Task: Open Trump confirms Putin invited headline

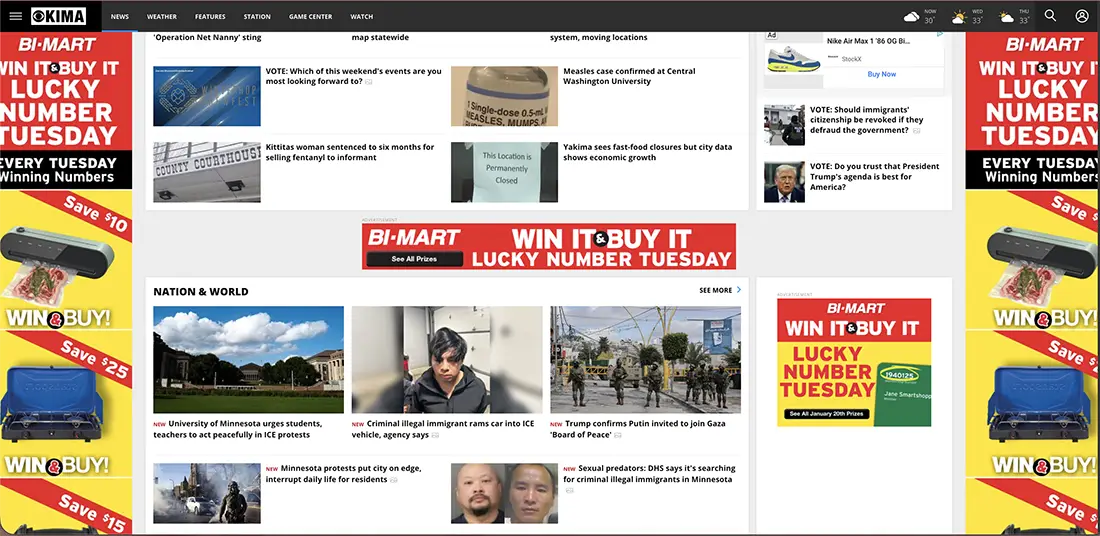Action: [638, 429]
